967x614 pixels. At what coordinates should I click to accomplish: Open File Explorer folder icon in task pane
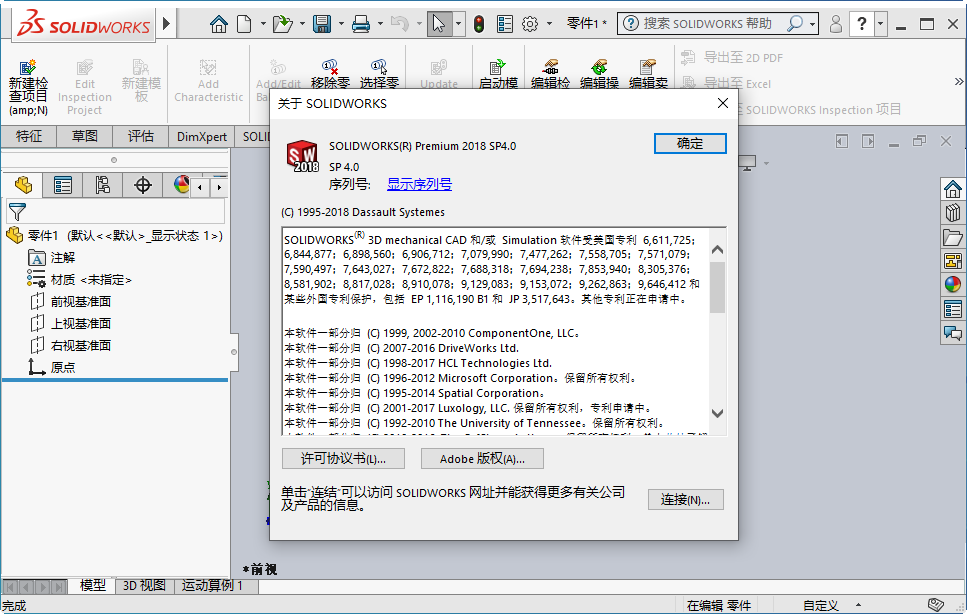coord(953,237)
